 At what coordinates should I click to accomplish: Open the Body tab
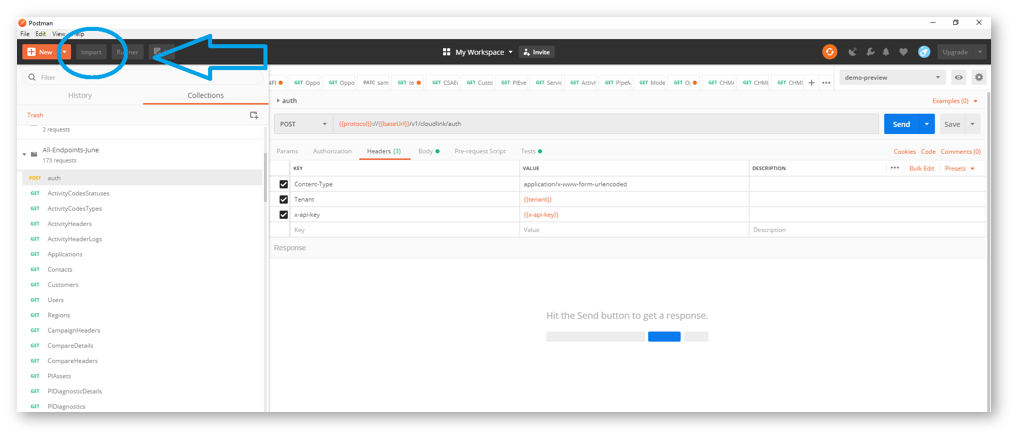click(429, 151)
